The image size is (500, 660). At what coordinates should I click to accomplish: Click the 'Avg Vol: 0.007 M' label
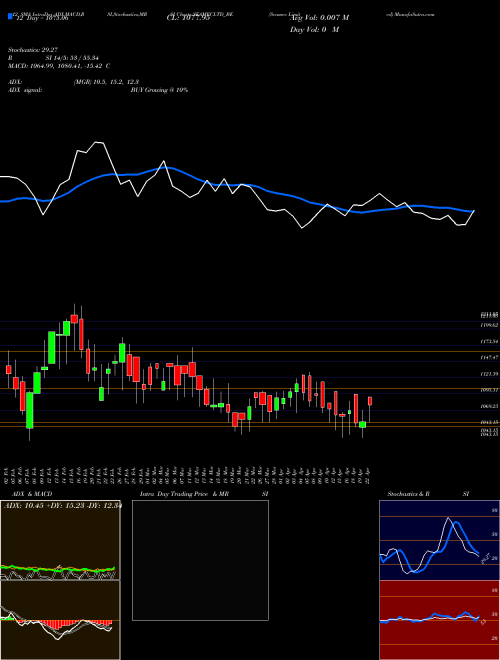319,18
